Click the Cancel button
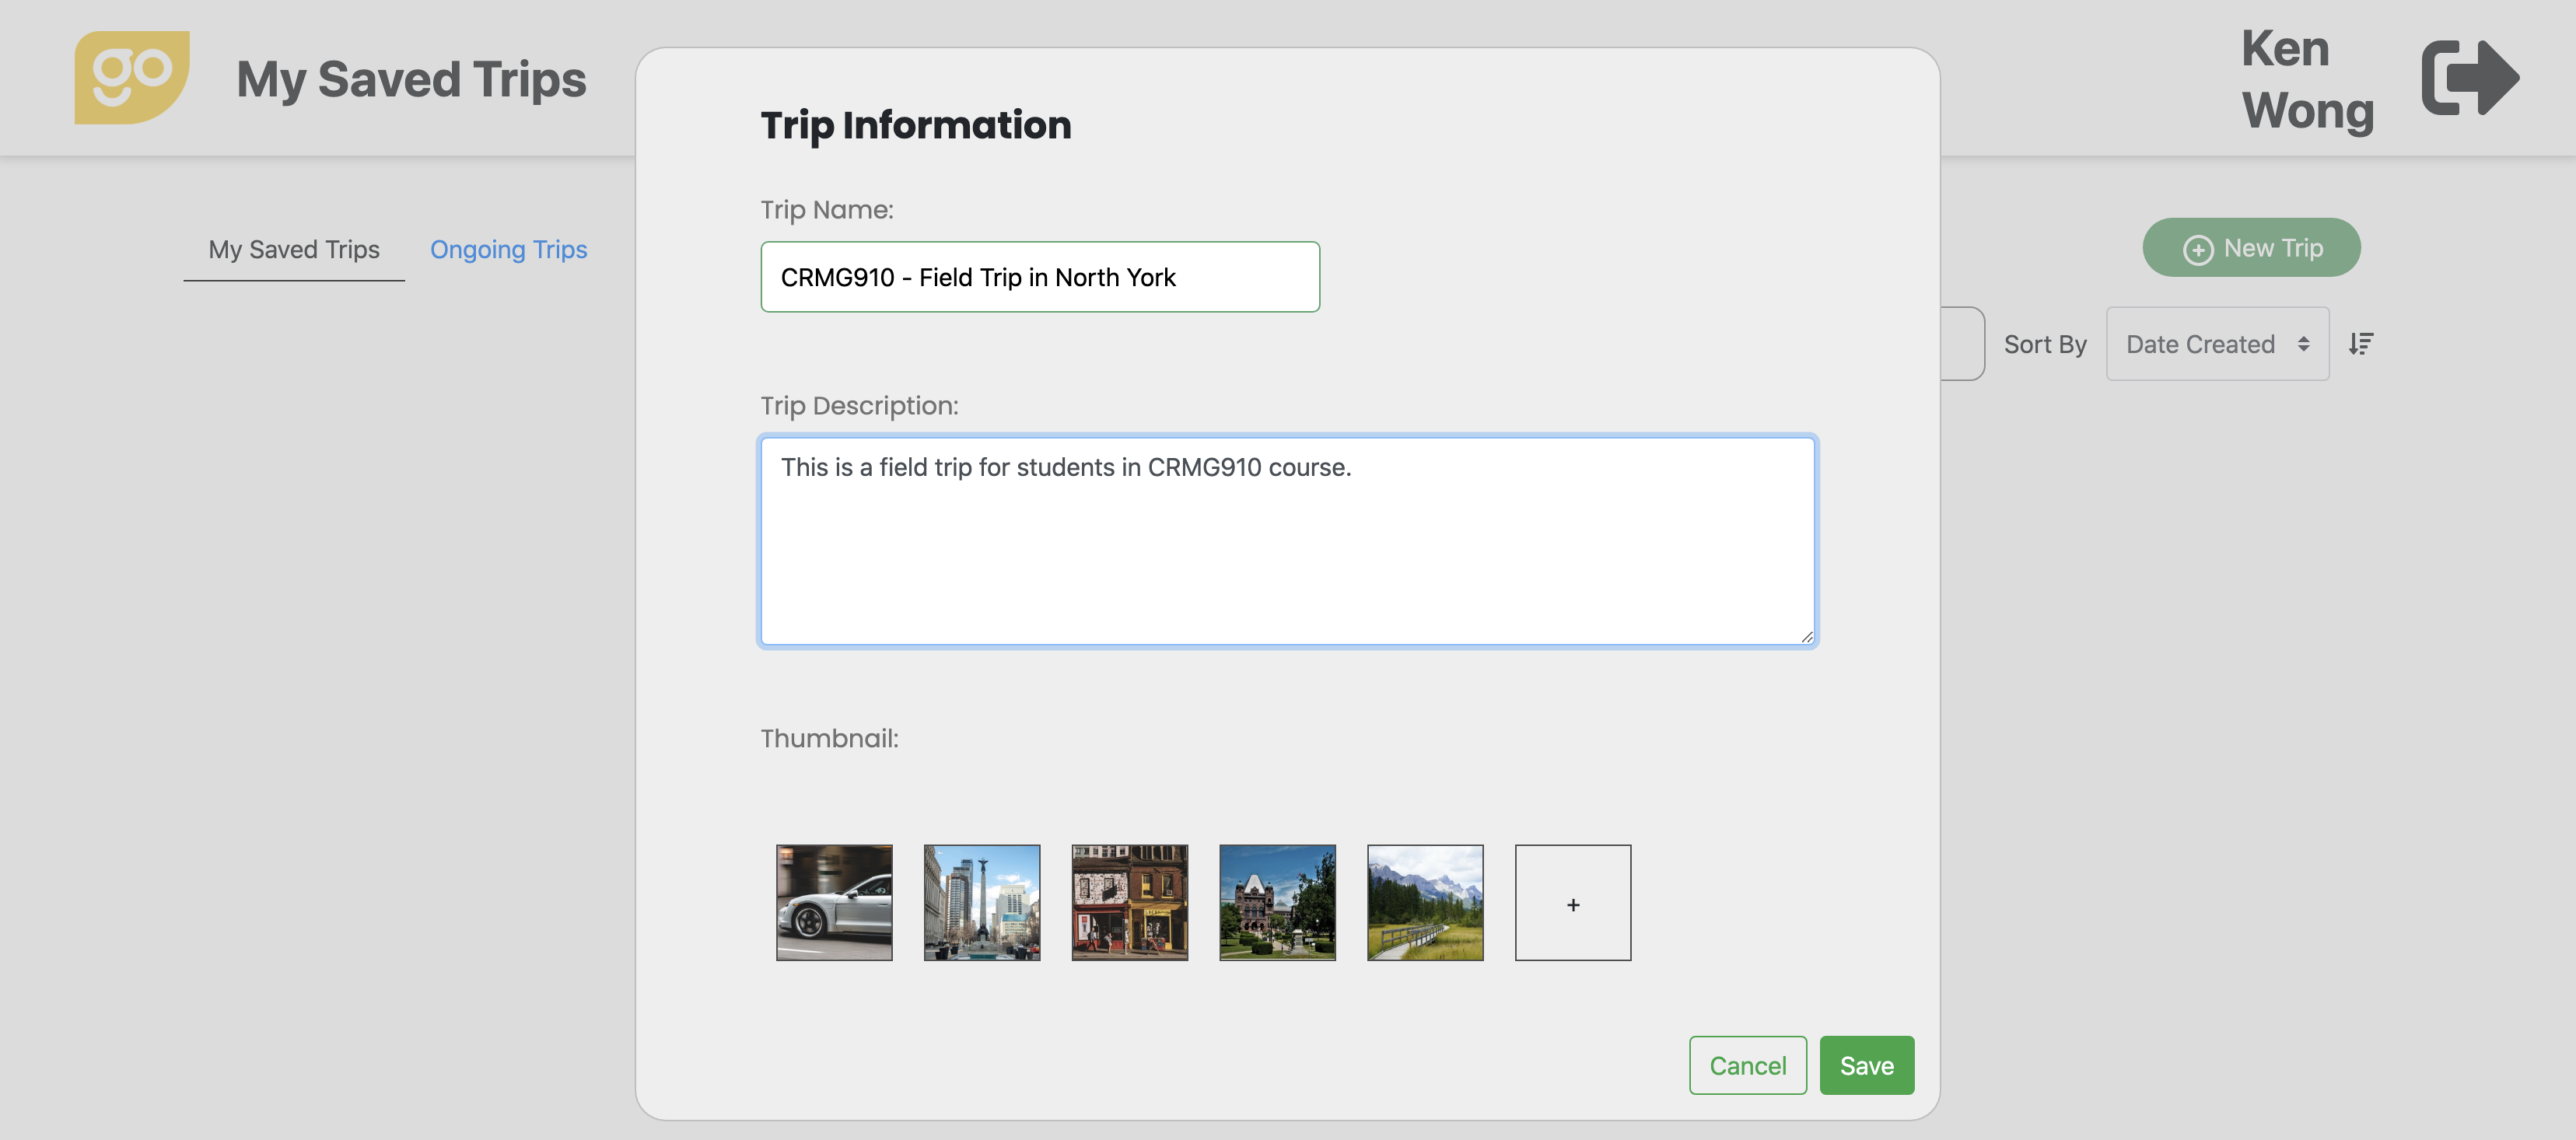Viewport: 2576px width, 1140px height. pos(1747,1066)
